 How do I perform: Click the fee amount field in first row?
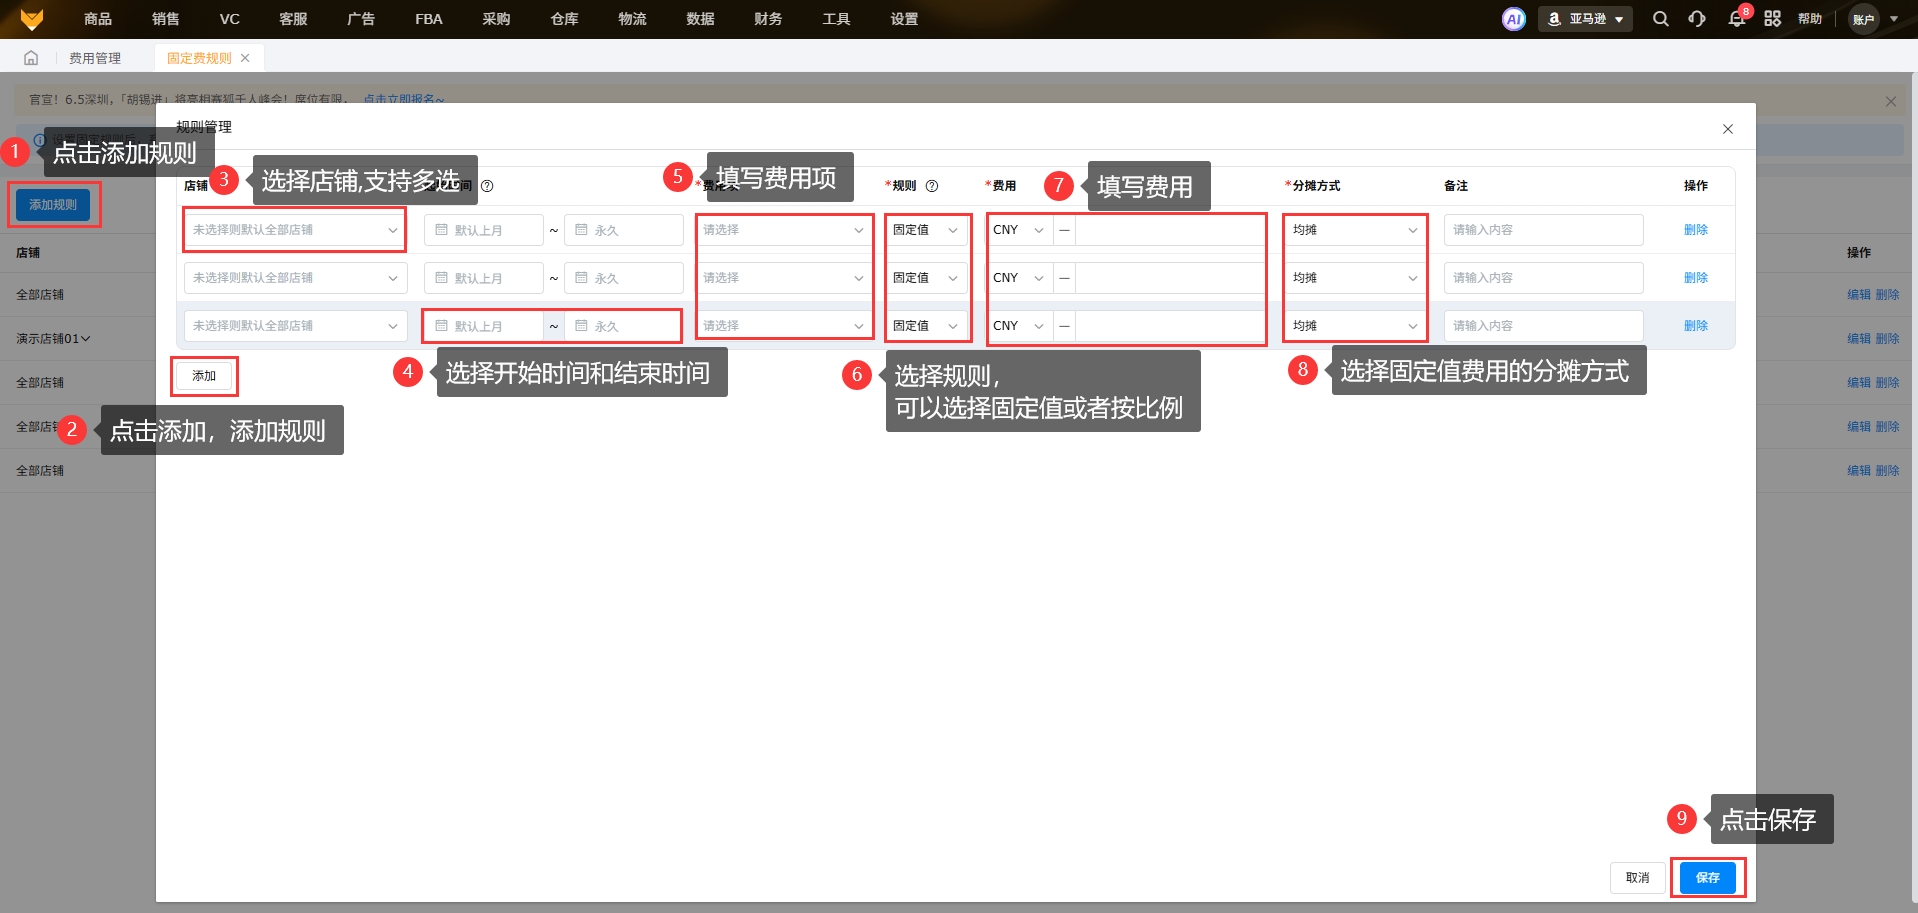pyautogui.click(x=1170, y=230)
